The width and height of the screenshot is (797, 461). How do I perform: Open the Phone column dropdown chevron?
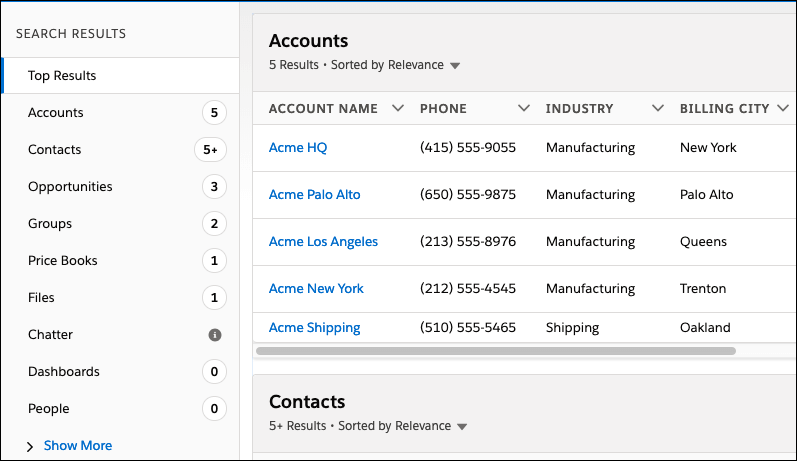pyautogui.click(x=524, y=108)
